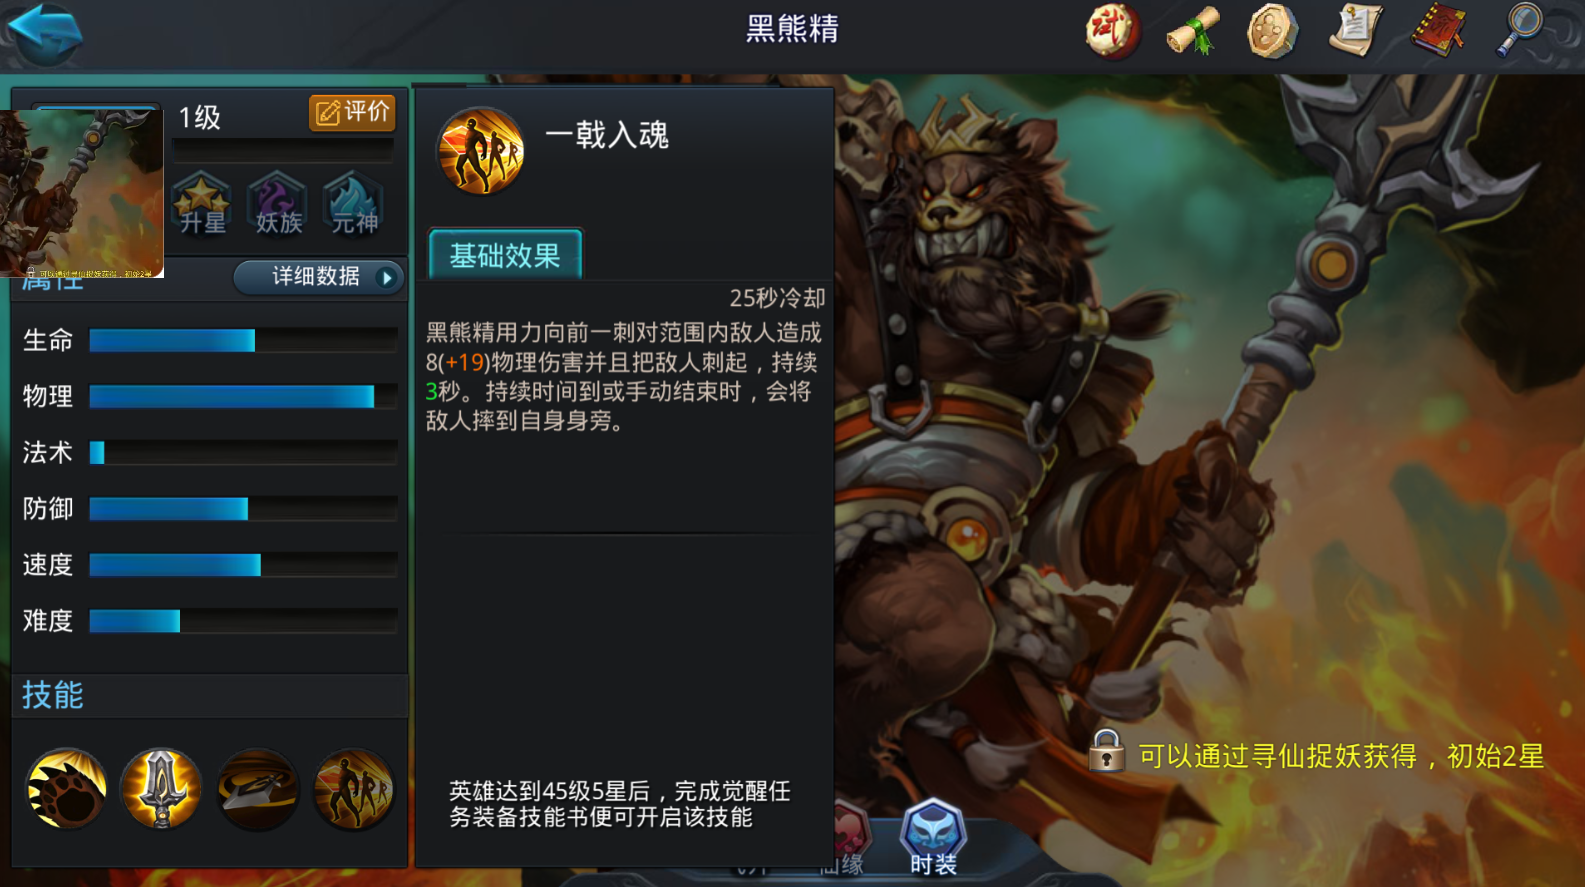Open the paper scroll note icon
The width and height of the screenshot is (1585, 887).
pos(1355,31)
